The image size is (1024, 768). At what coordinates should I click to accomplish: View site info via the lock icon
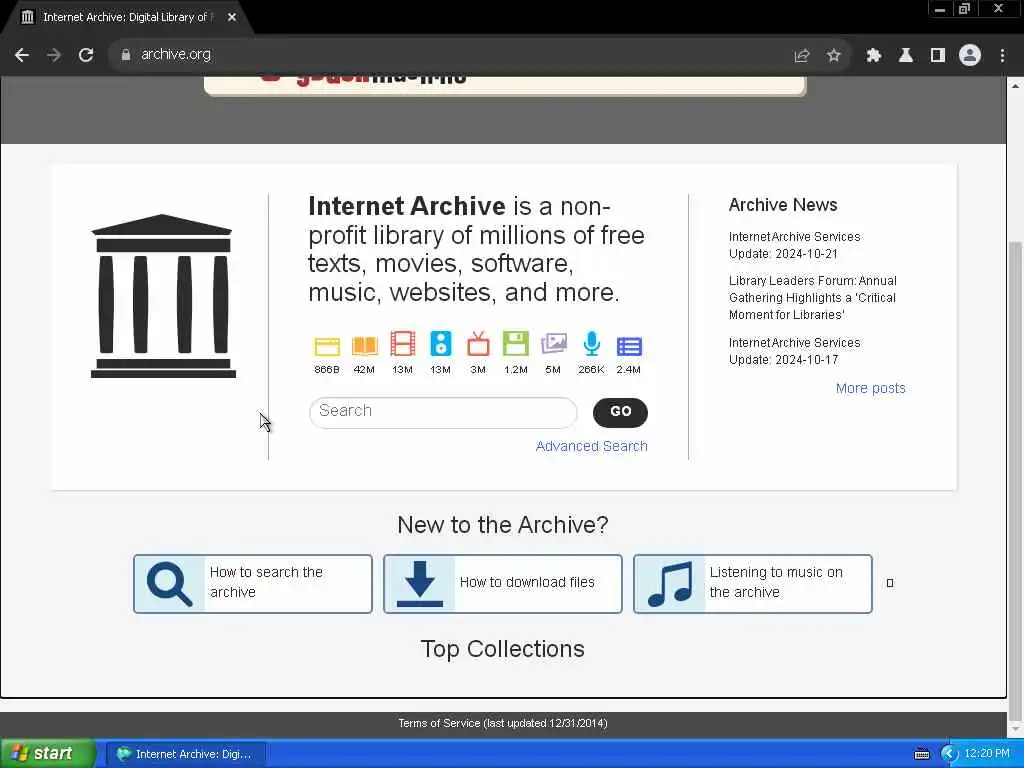coord(125,55)
